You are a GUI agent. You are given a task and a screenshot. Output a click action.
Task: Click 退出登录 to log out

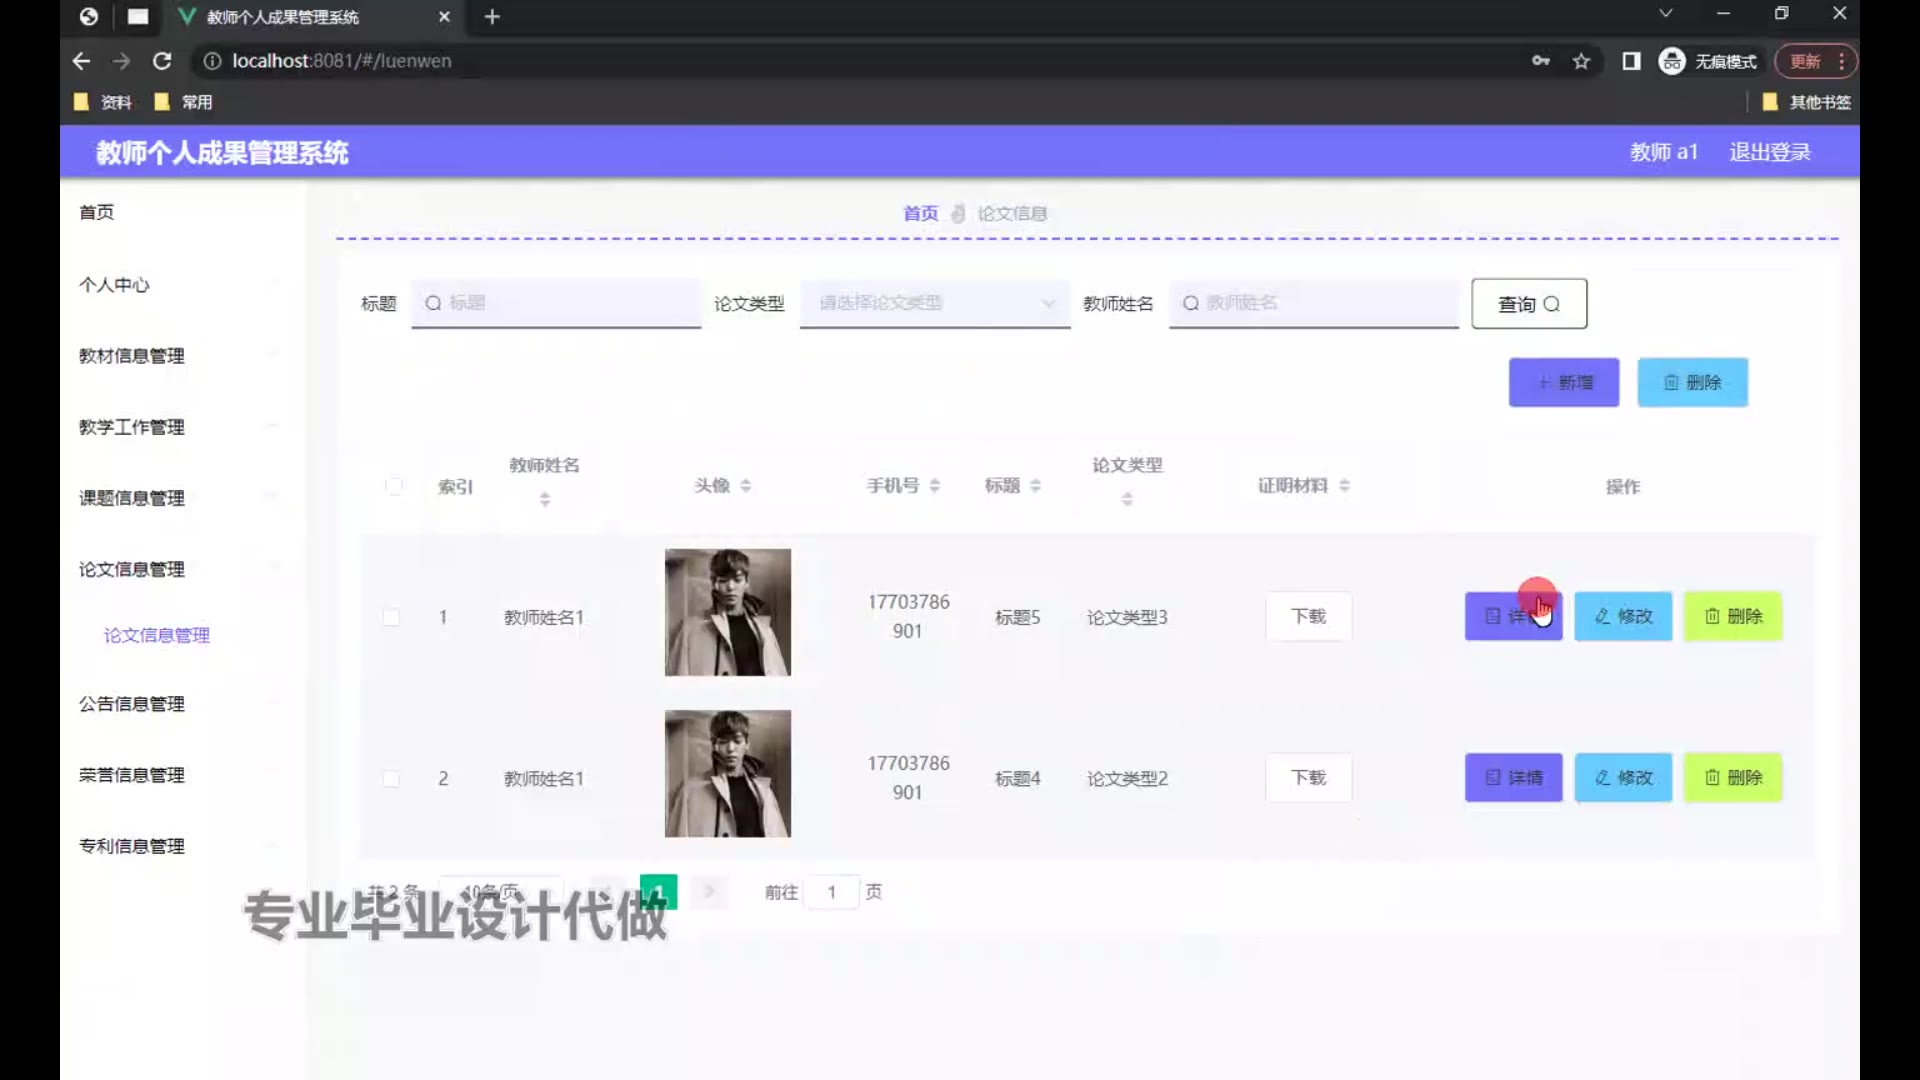coord(1770,152)
